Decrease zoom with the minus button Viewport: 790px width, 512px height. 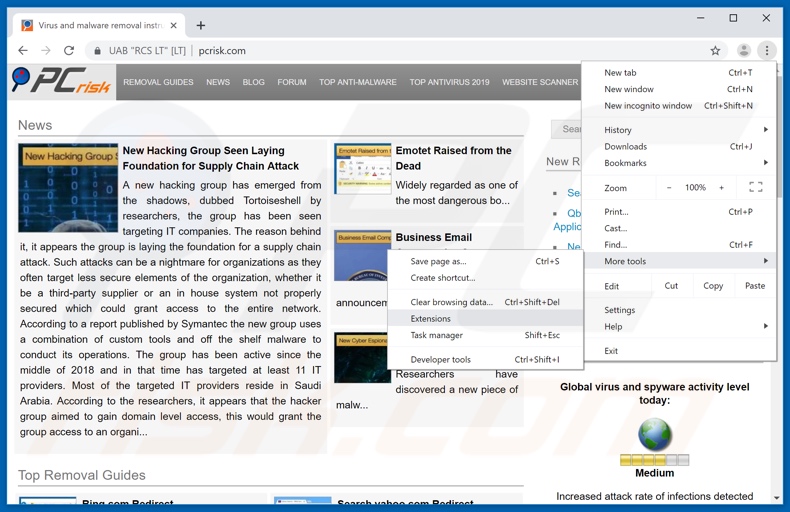pyautogui.click(x=669, y=187)
